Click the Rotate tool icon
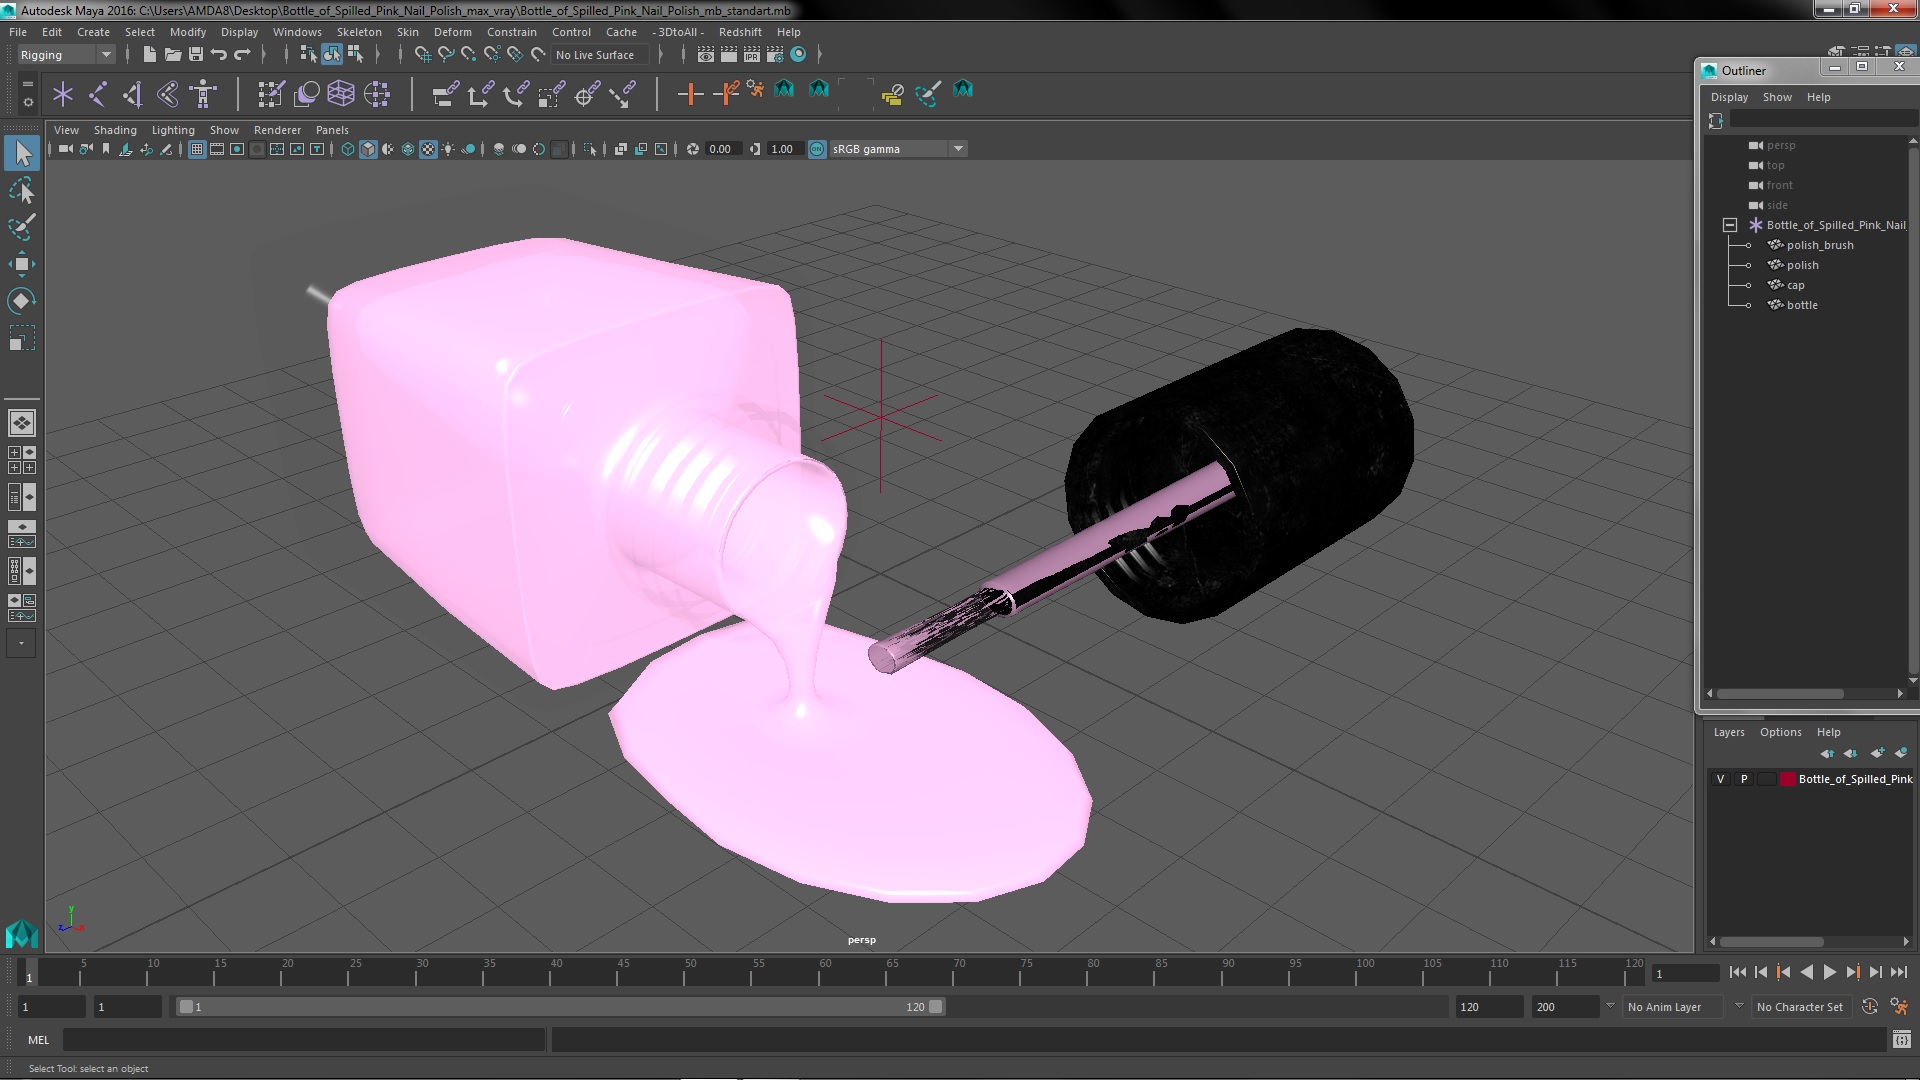 click(21, 301)
